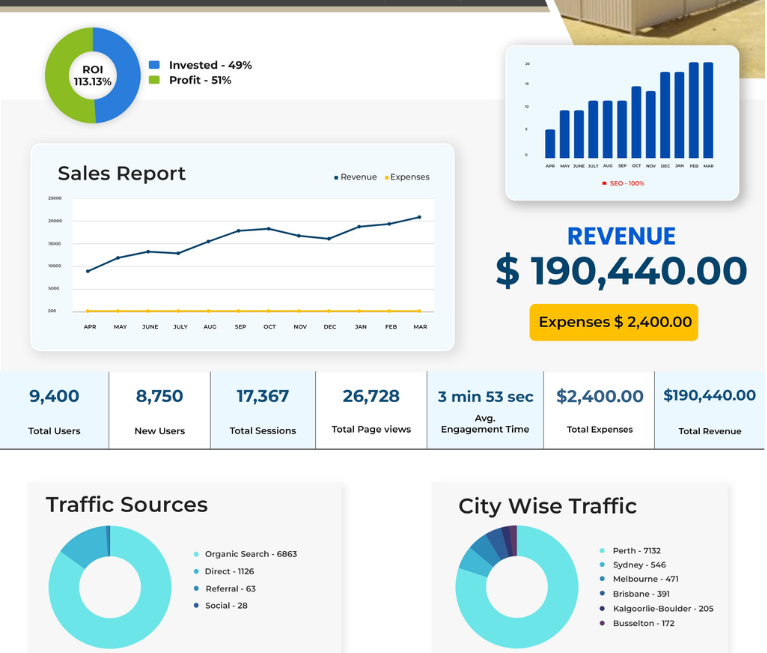Image resolution: width=767 pixels, height=653 pixels.
Task: Select the Total Users 9,400 tile
Action: pyautogui.click(x=54, y=410)
